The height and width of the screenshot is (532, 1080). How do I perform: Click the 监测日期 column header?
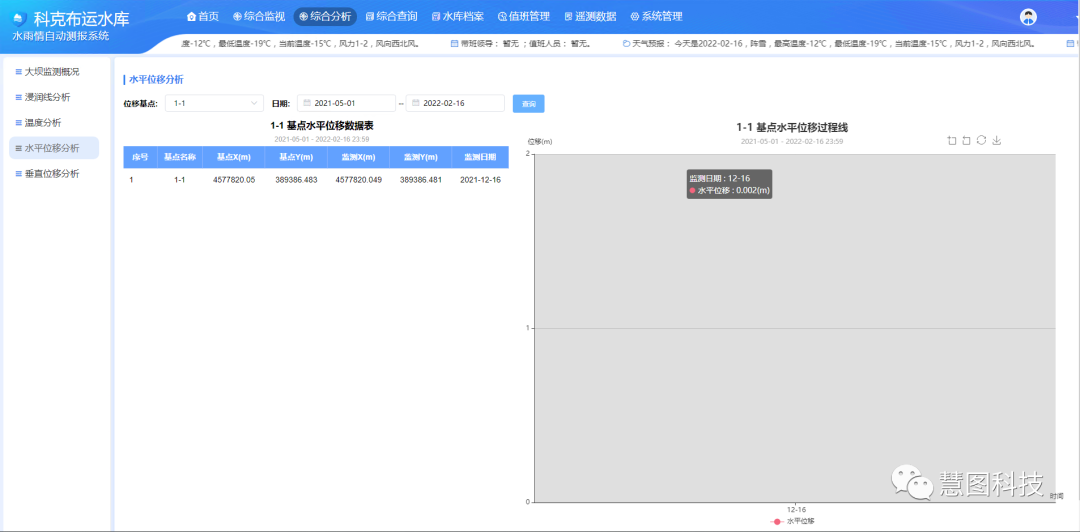pos(480,157)
